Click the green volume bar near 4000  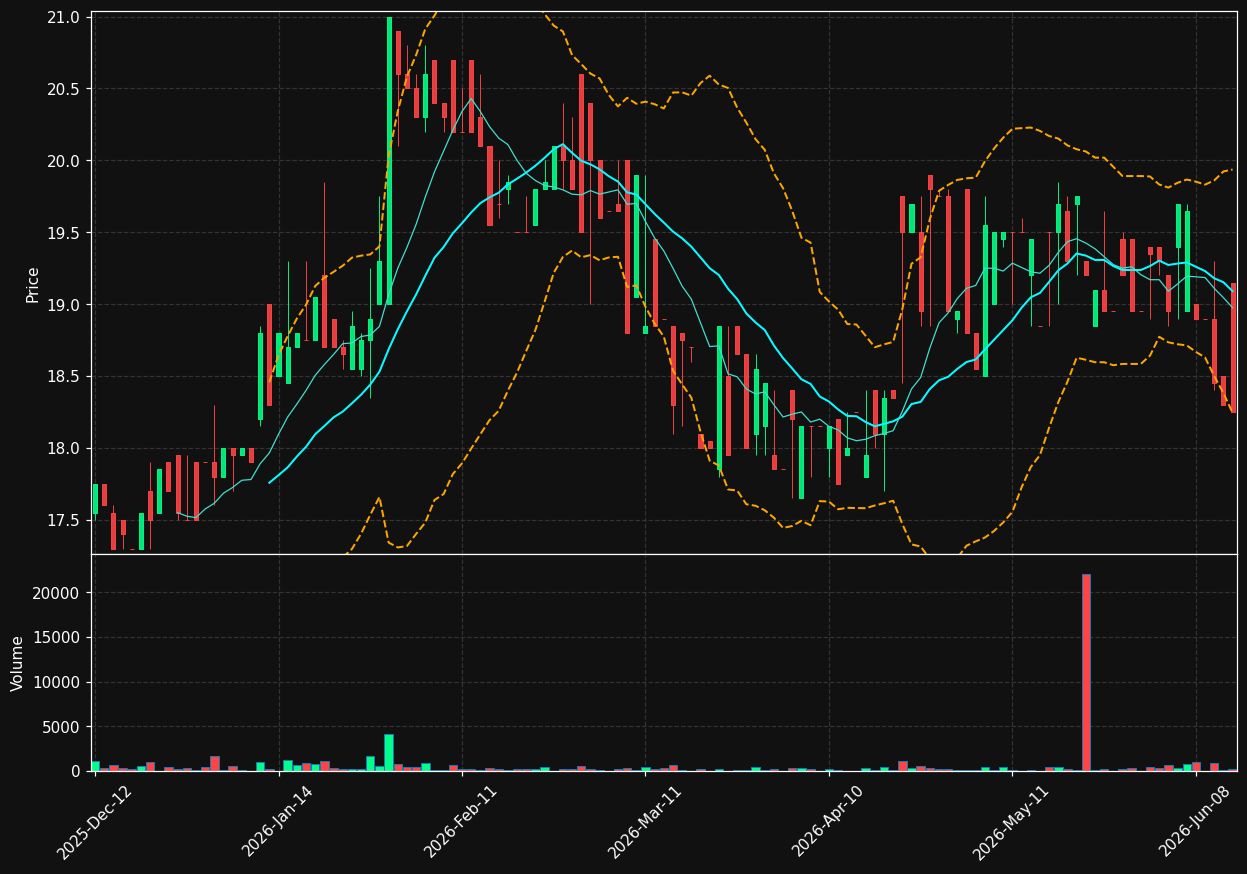(x=389, y=753)
